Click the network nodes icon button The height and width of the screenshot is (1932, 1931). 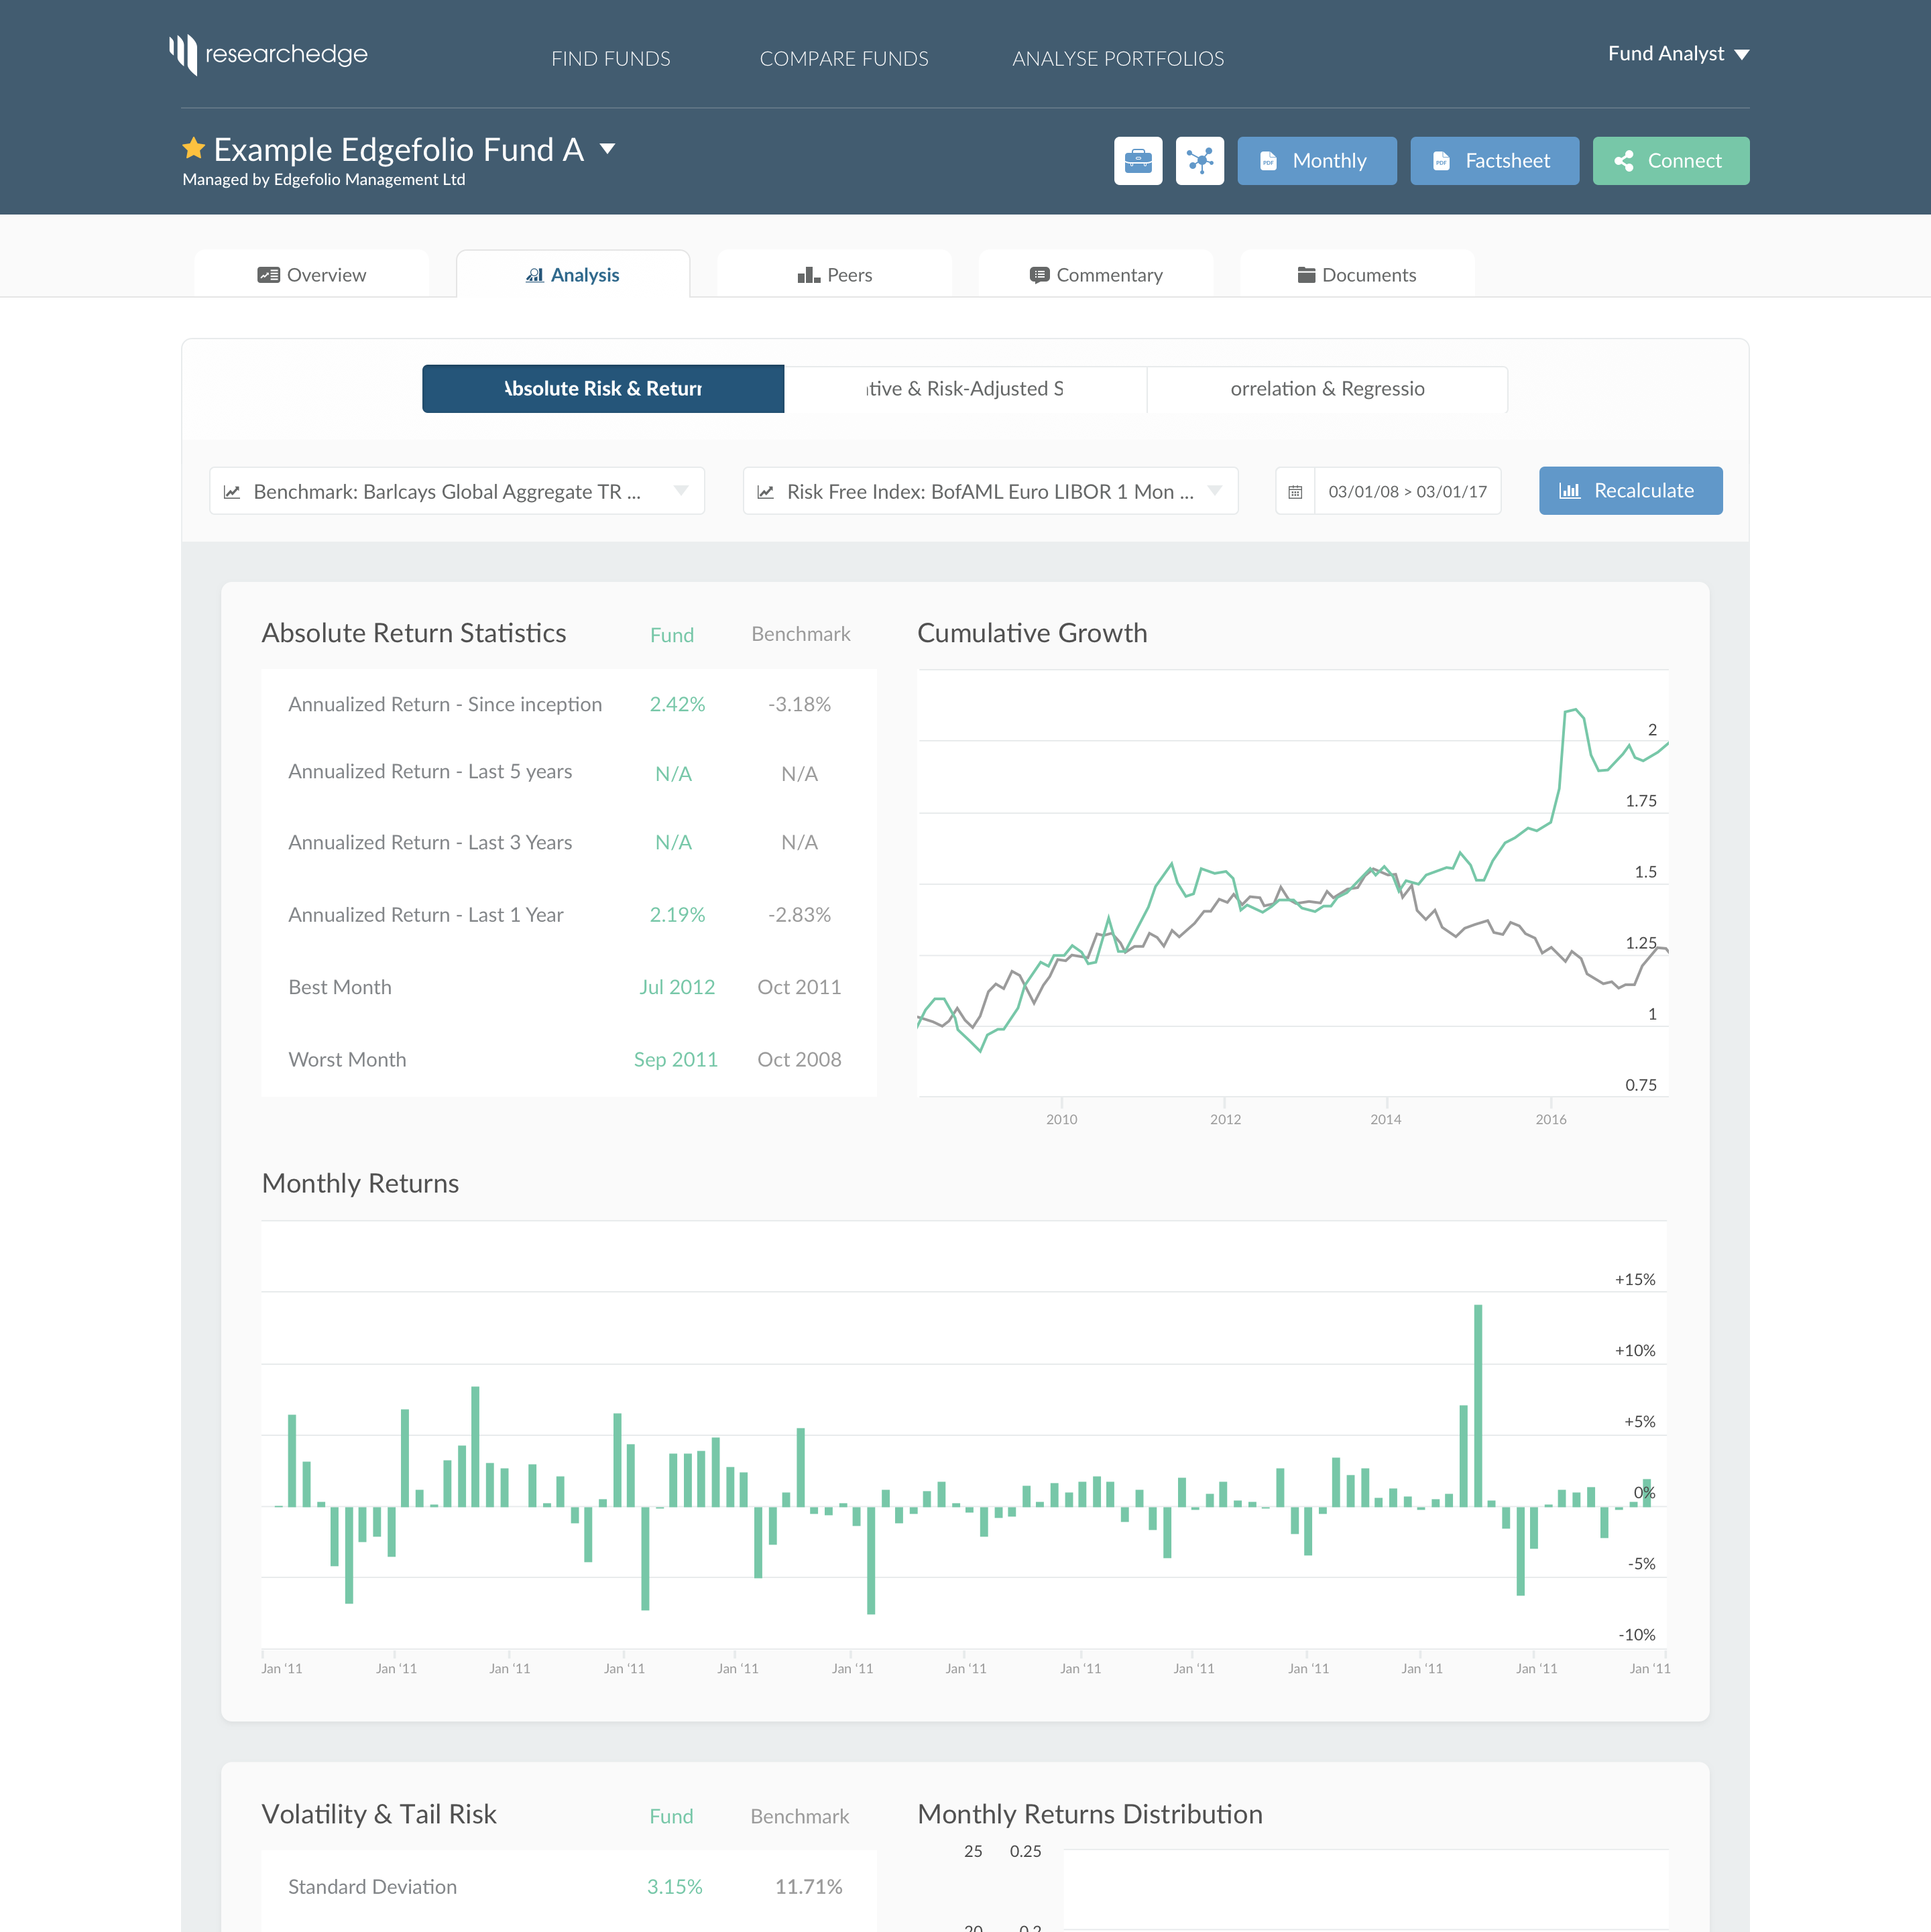pyautogui.click(x=1199, y=161)
